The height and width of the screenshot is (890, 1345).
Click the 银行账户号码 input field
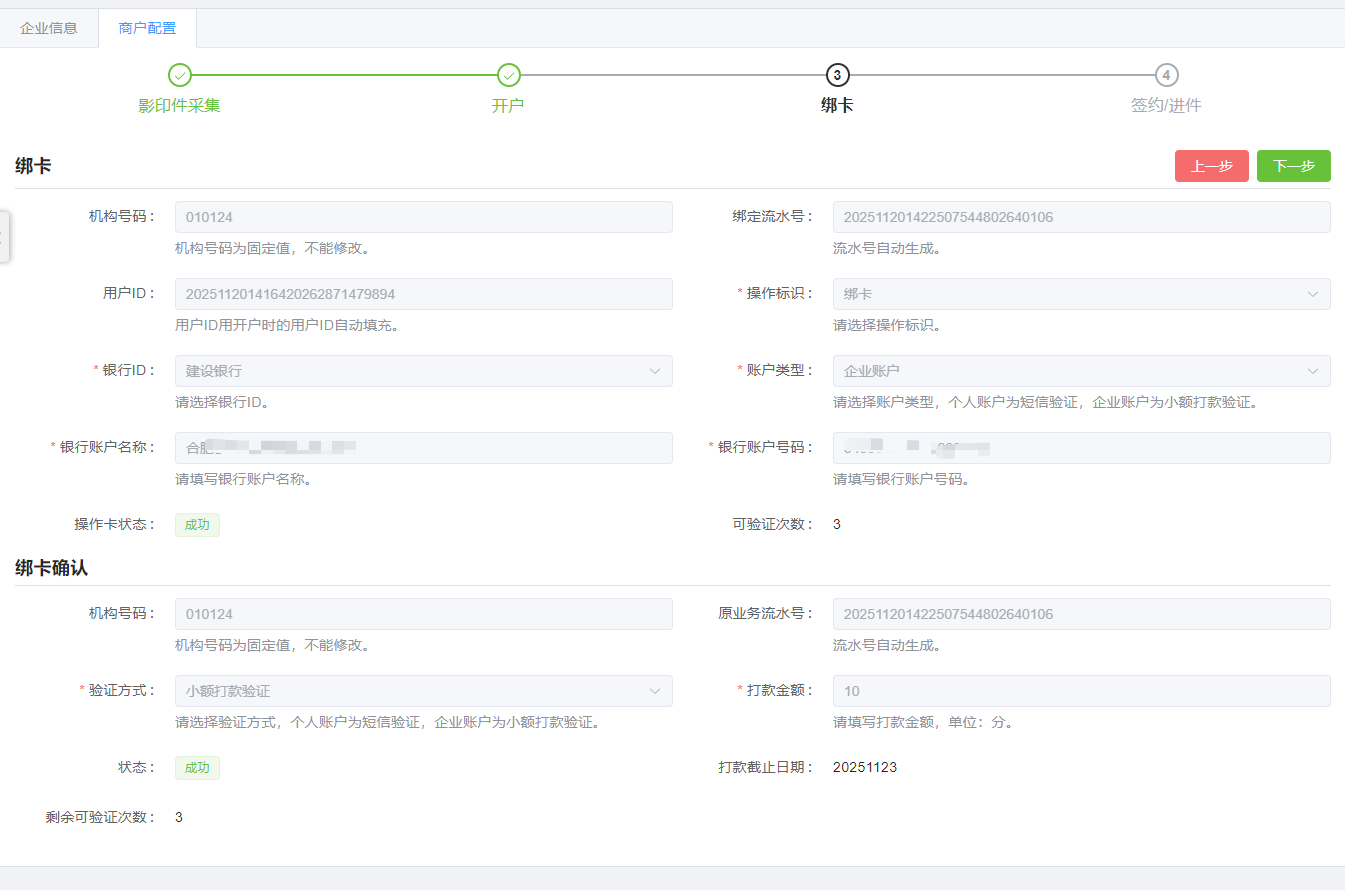[x=1081, y=448]
